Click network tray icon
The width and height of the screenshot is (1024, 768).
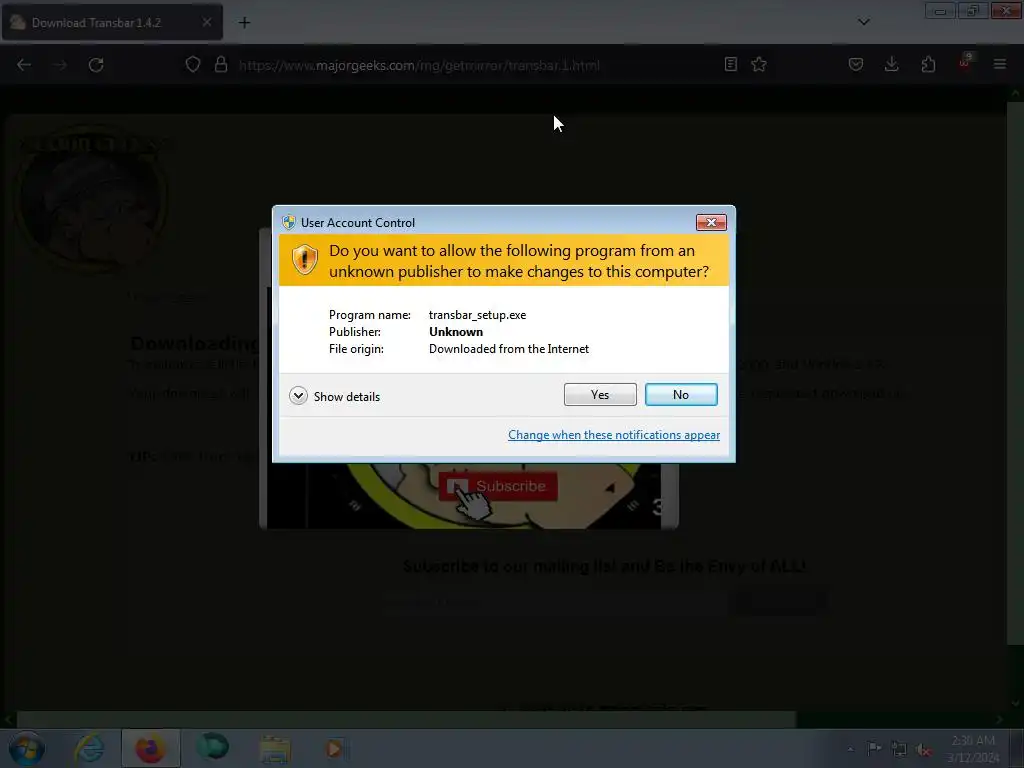click(899, 749)
